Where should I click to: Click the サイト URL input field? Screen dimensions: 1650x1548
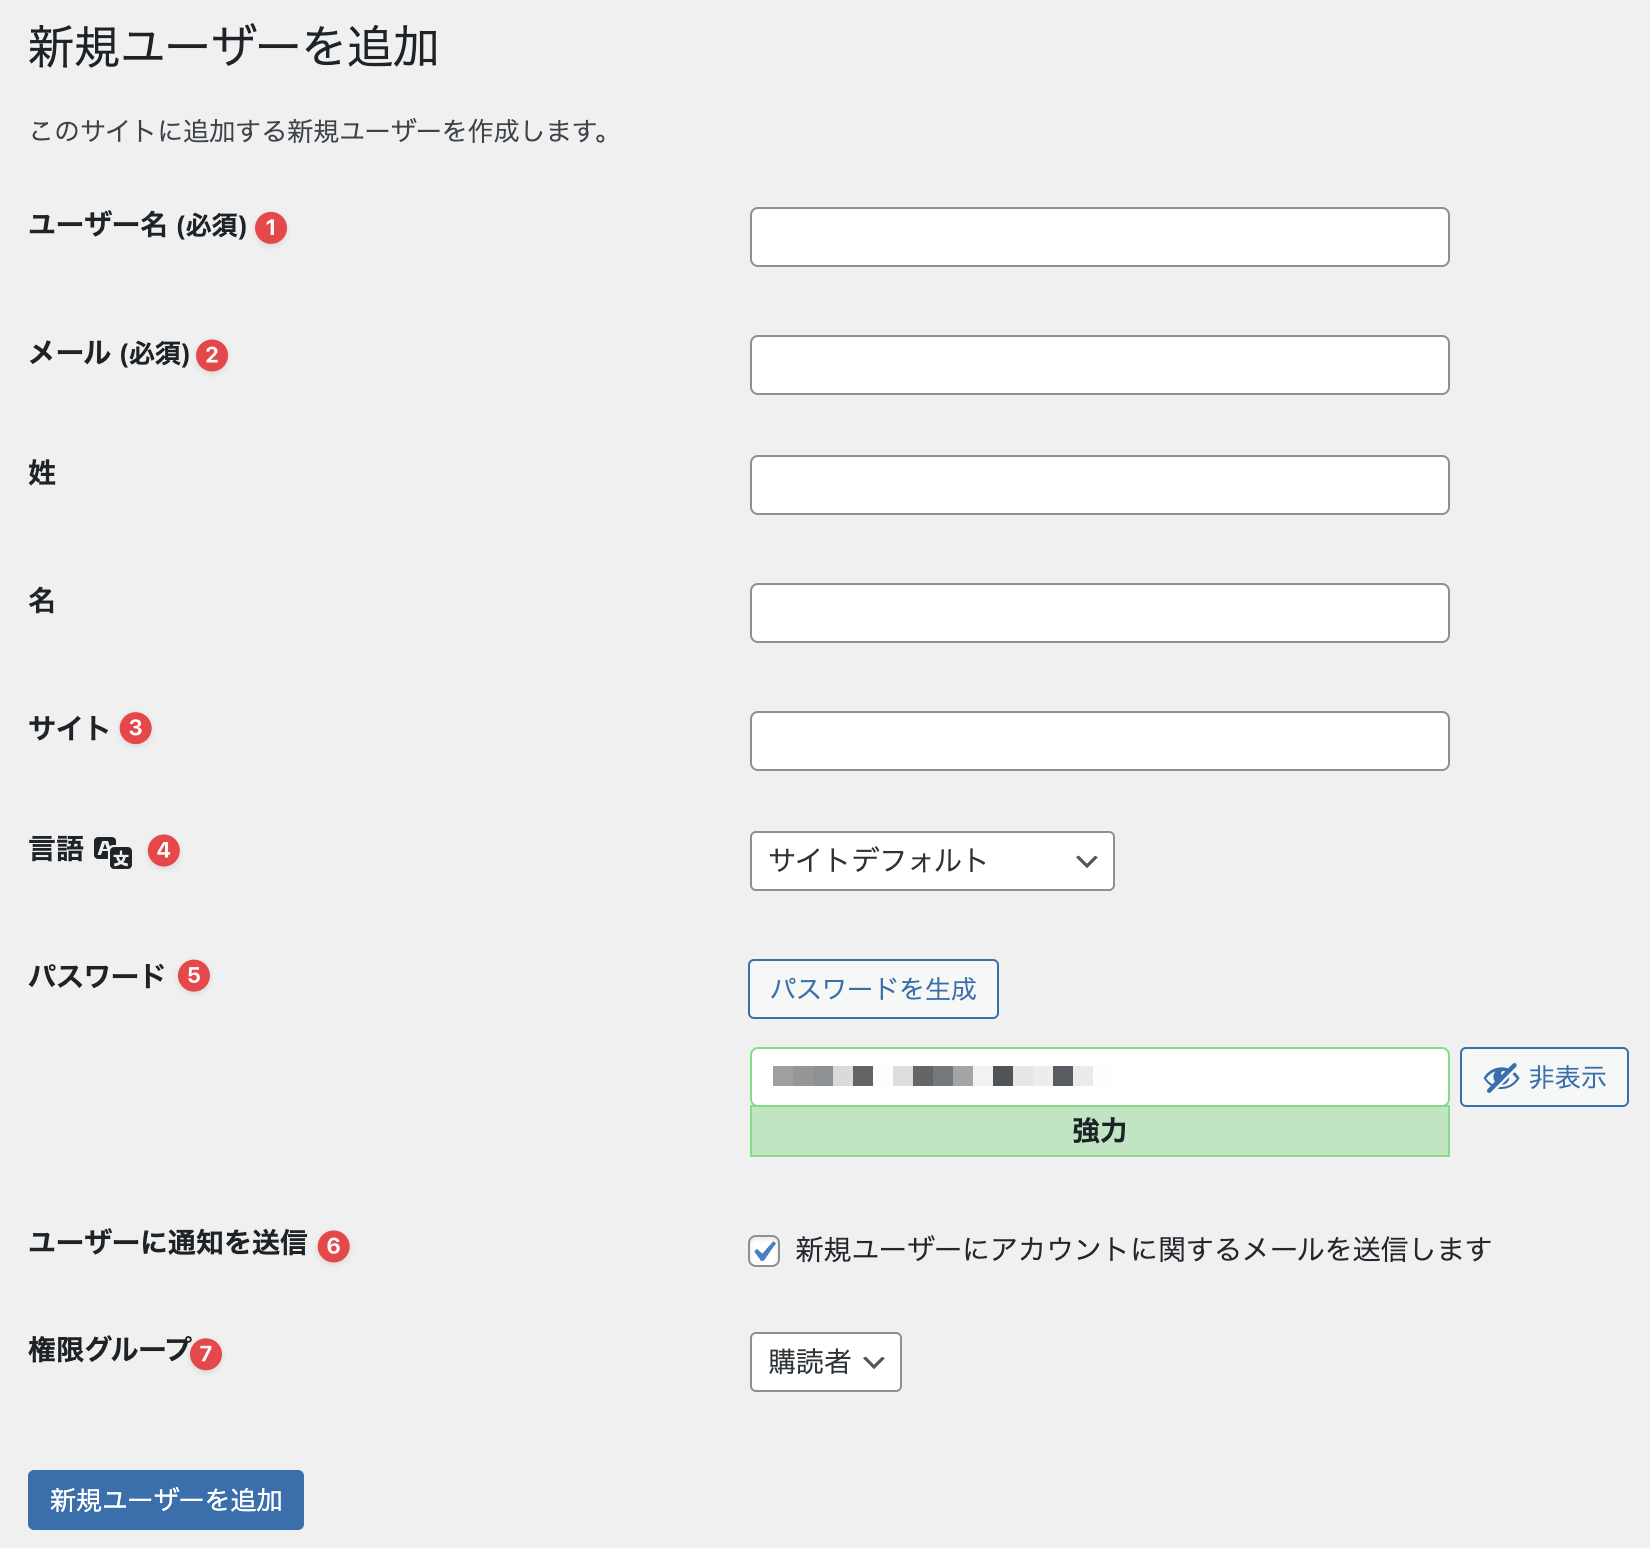click(x=1099, y=741)
